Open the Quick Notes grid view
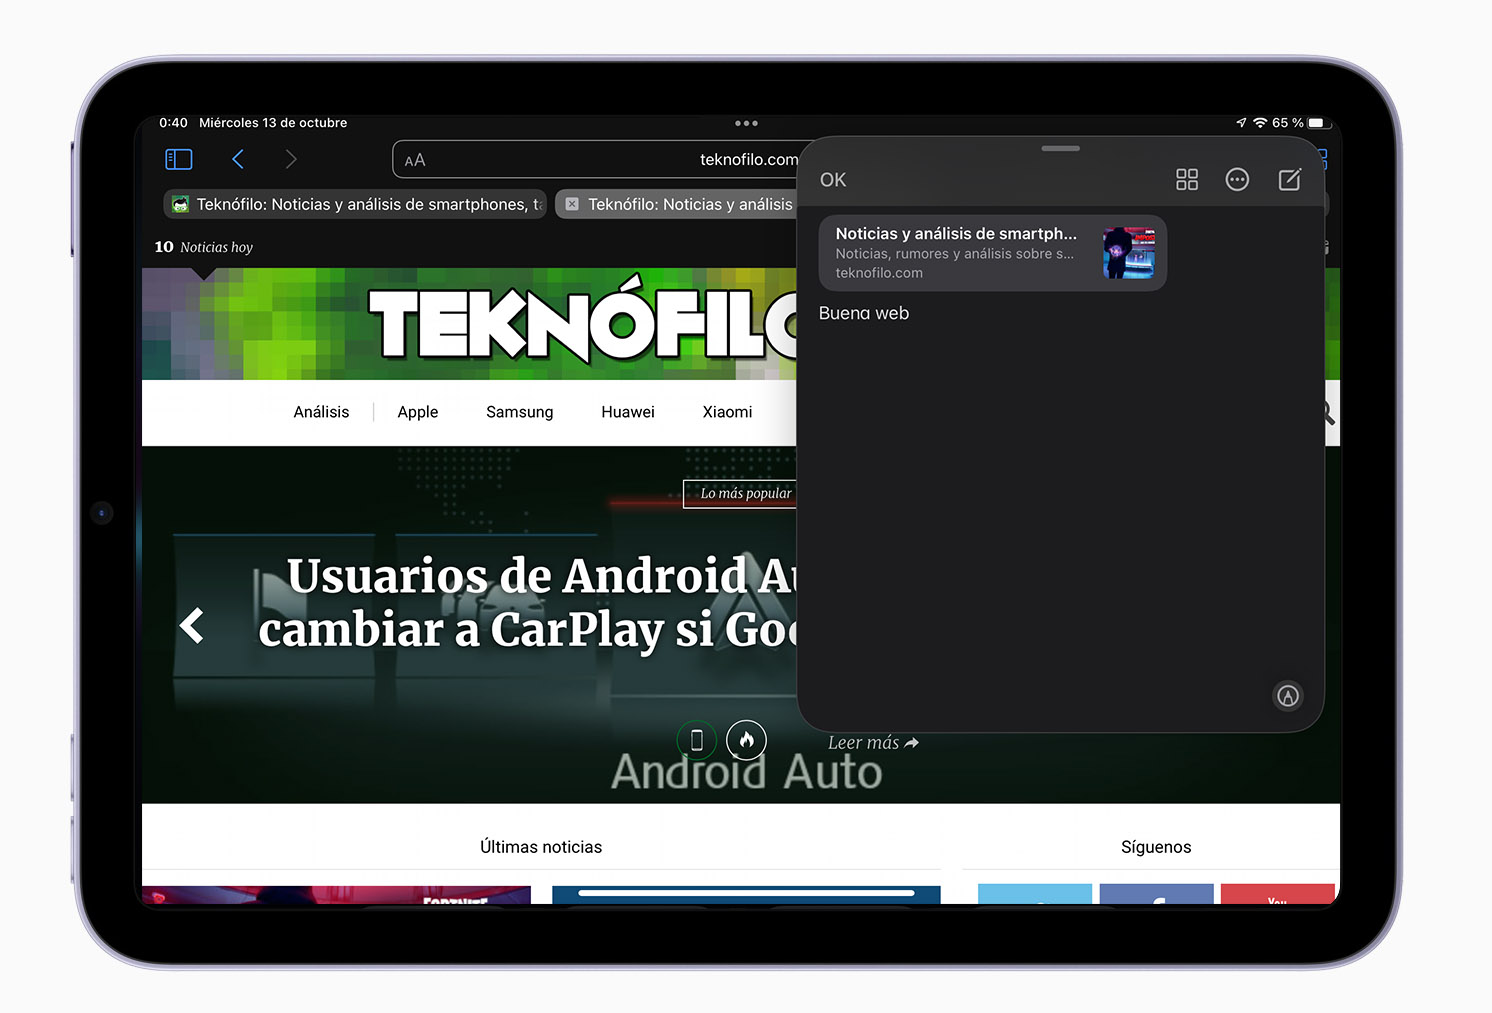The height and width of the screenshot is (1013, 1492). point(1187,179)
